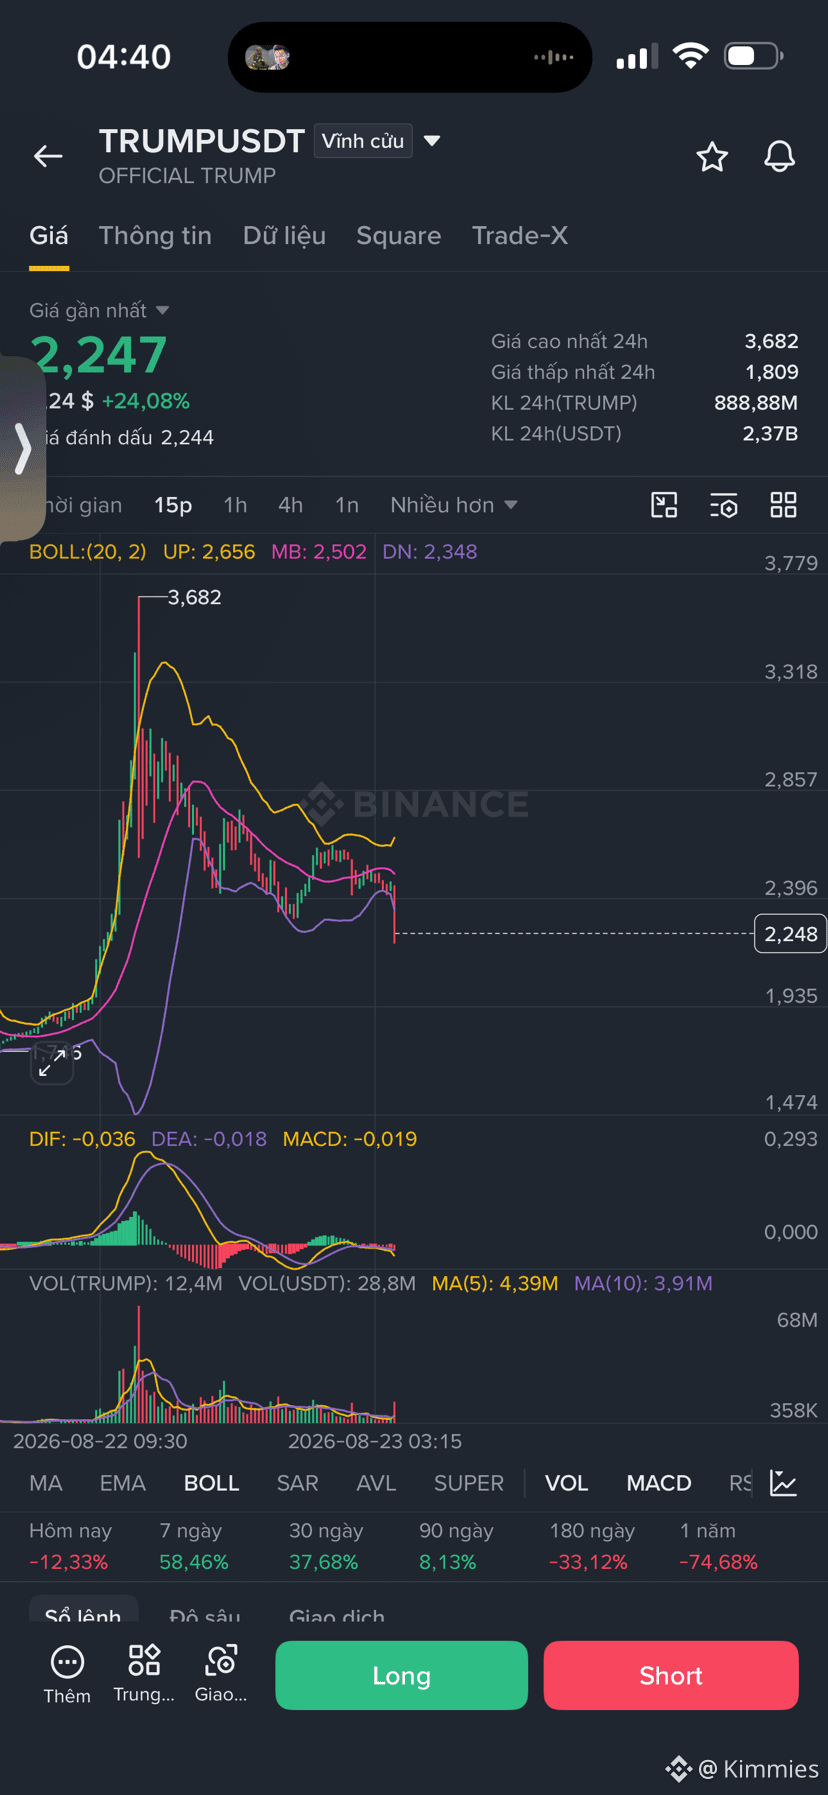Switch to the Thông tin tab
This screenshot has width=828, height=1795.
tap(155, 236)
